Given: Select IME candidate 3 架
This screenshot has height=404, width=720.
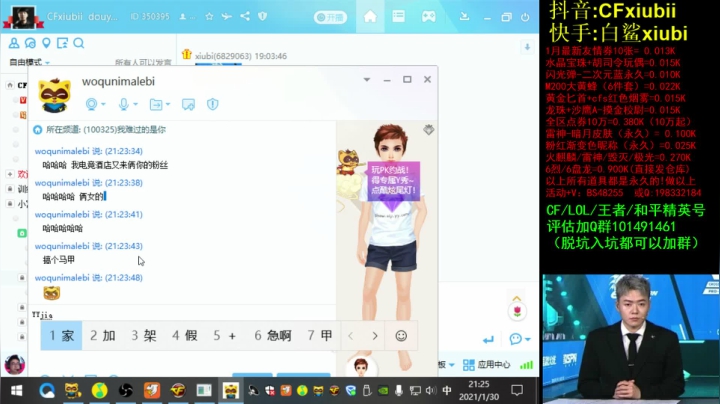Looking at the screenshot, I should pyautogui.click(x=144, y=336).
